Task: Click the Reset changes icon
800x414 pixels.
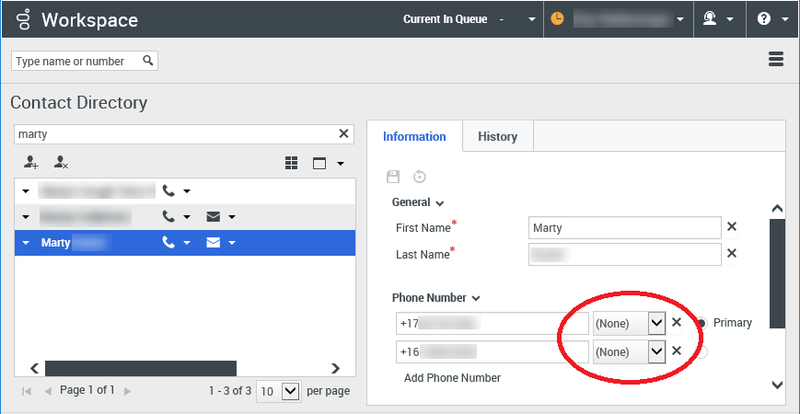Action: point(420,177)
